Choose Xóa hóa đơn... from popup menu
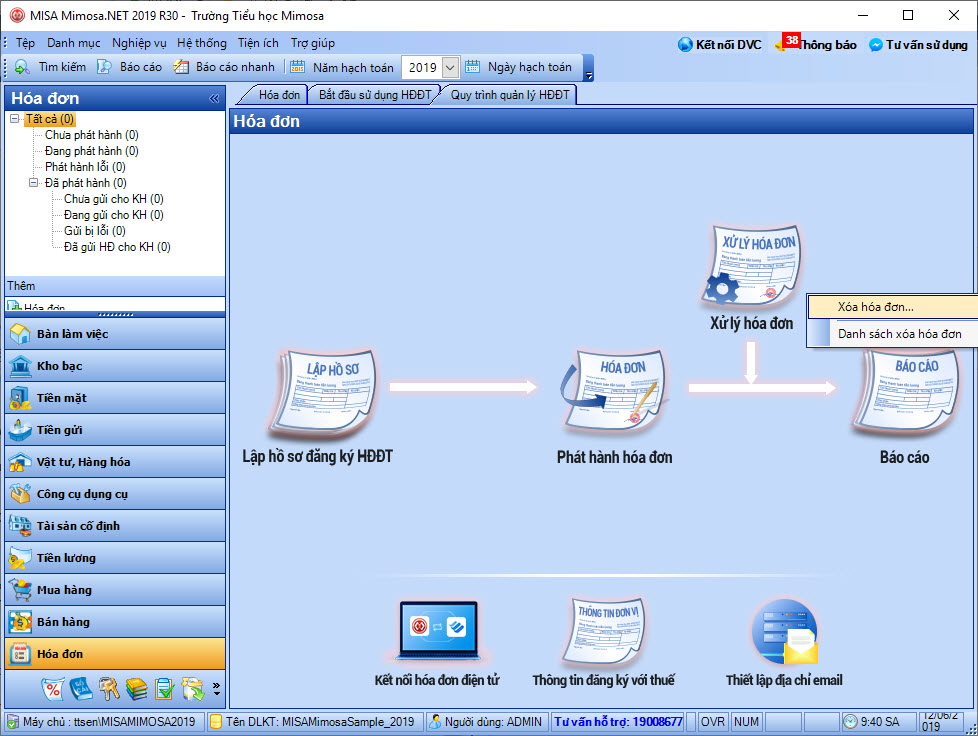The image size is (978, 736). click(x=893, y=307)
